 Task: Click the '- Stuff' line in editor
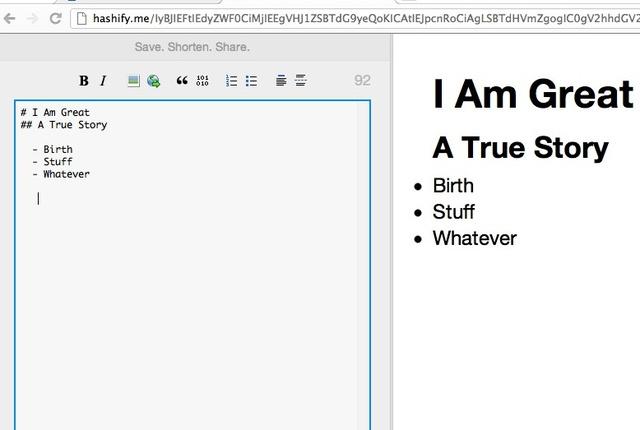52,162
